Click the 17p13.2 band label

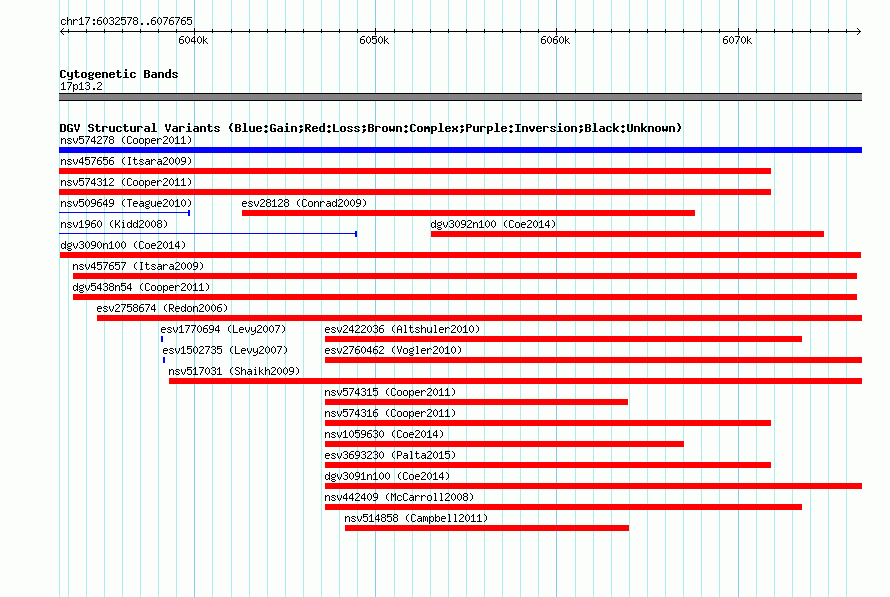[x=81, y=86]
